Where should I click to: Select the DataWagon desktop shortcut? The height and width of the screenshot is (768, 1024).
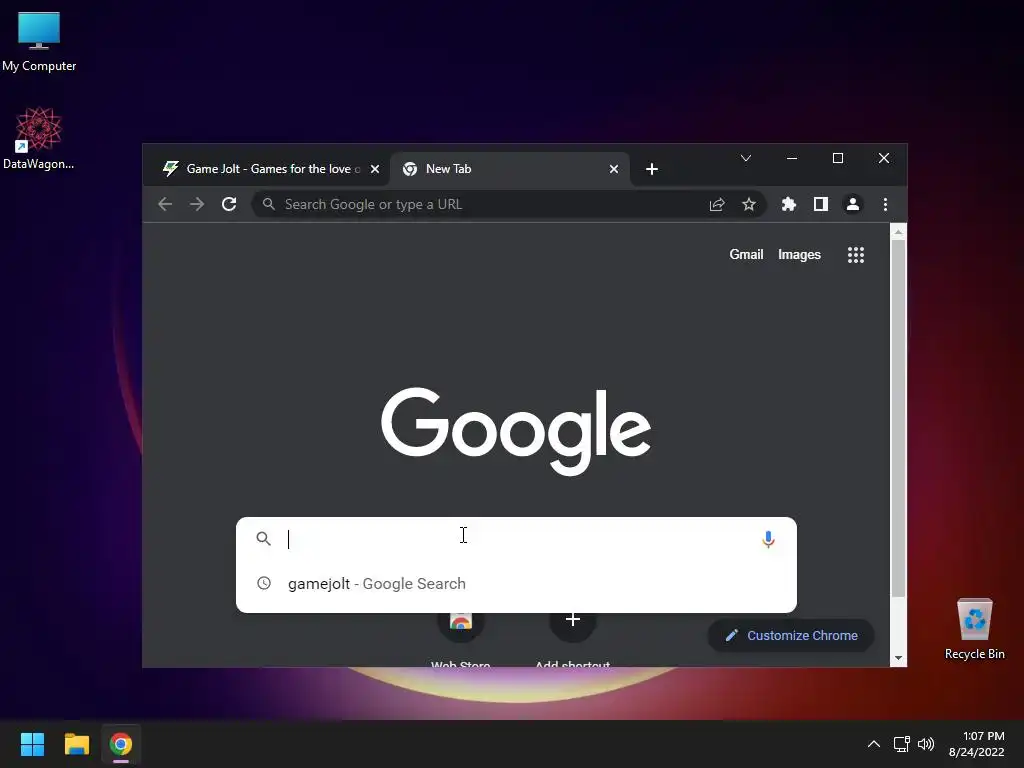[39, 138]
